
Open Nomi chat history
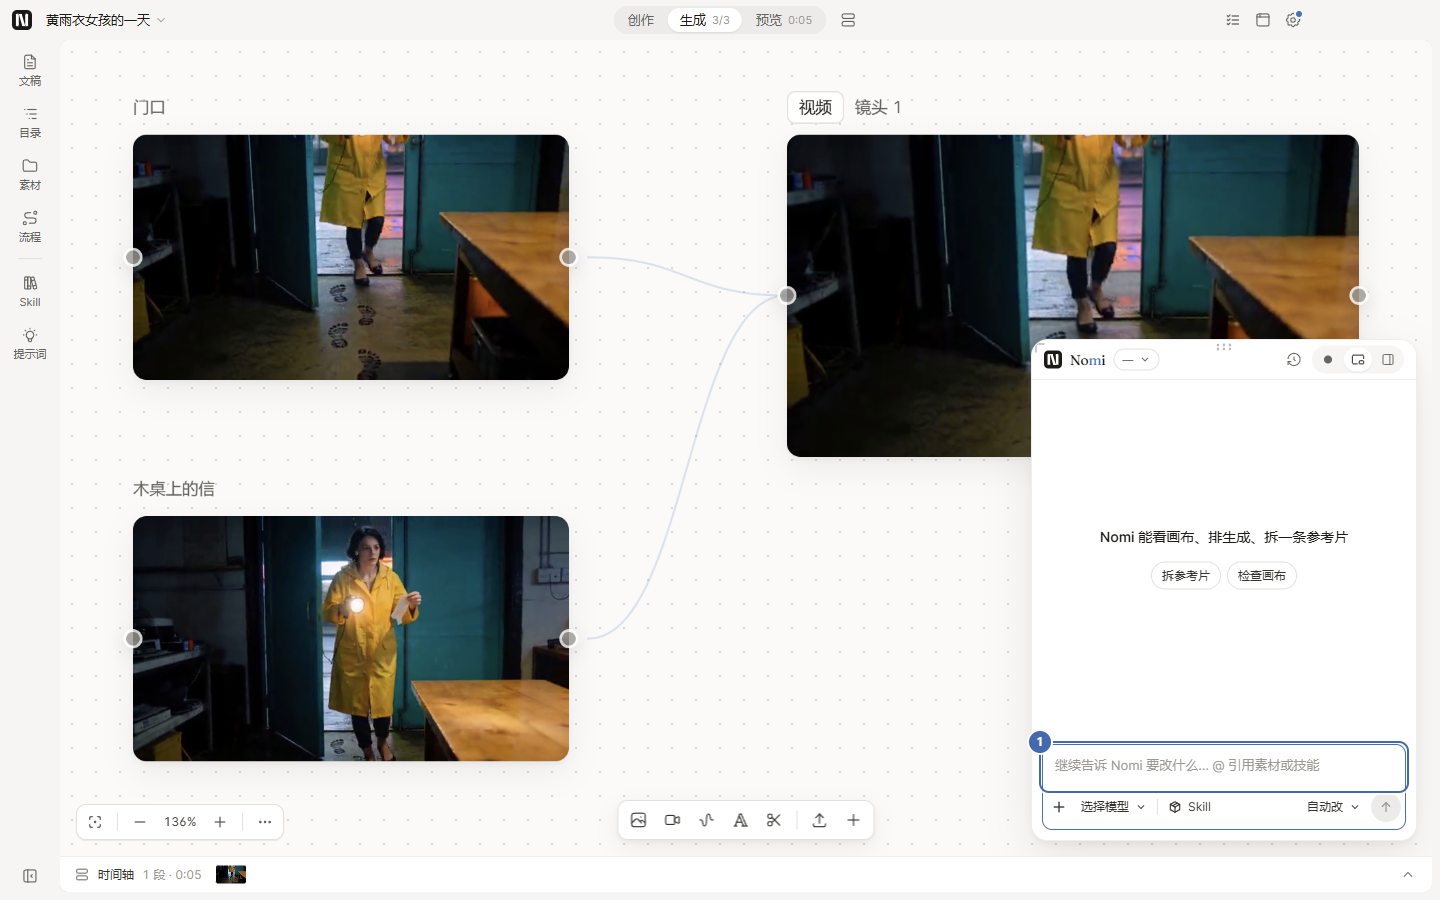(x=1293, y=360)
